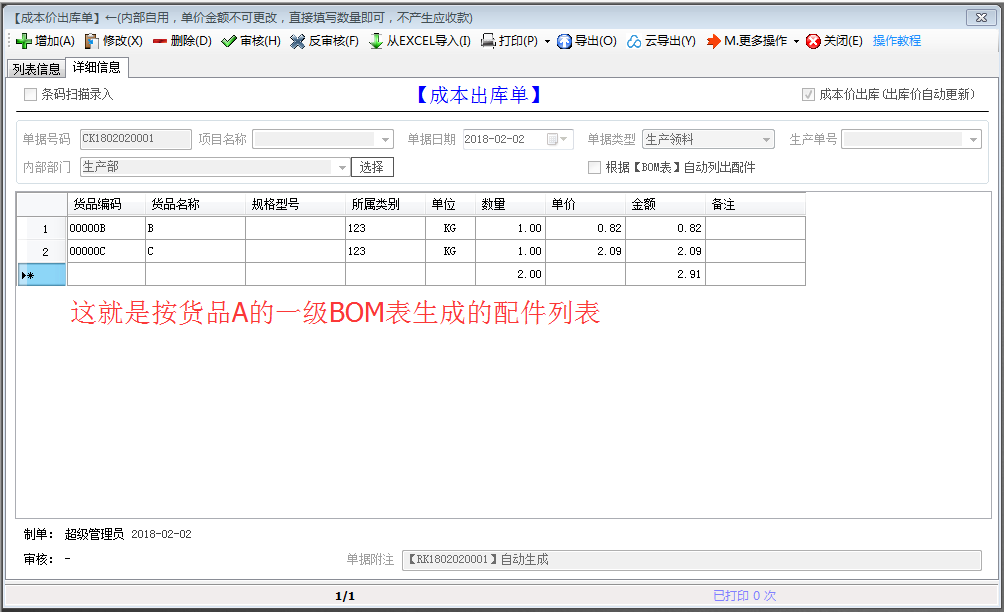Click the 打印(P) printer icon
Image resolution: width=1004 pixels, height=612 pixels.
pos(489,41)
